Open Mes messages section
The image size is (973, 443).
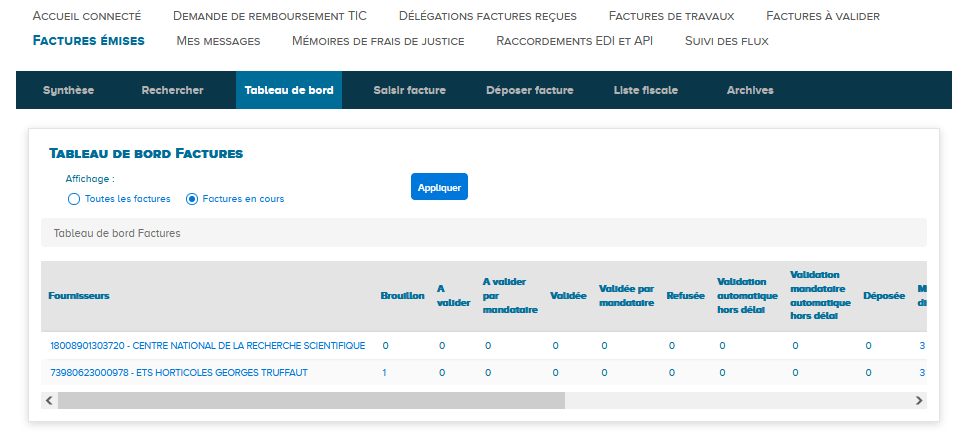pyautogui.click(x=218, y=41)
